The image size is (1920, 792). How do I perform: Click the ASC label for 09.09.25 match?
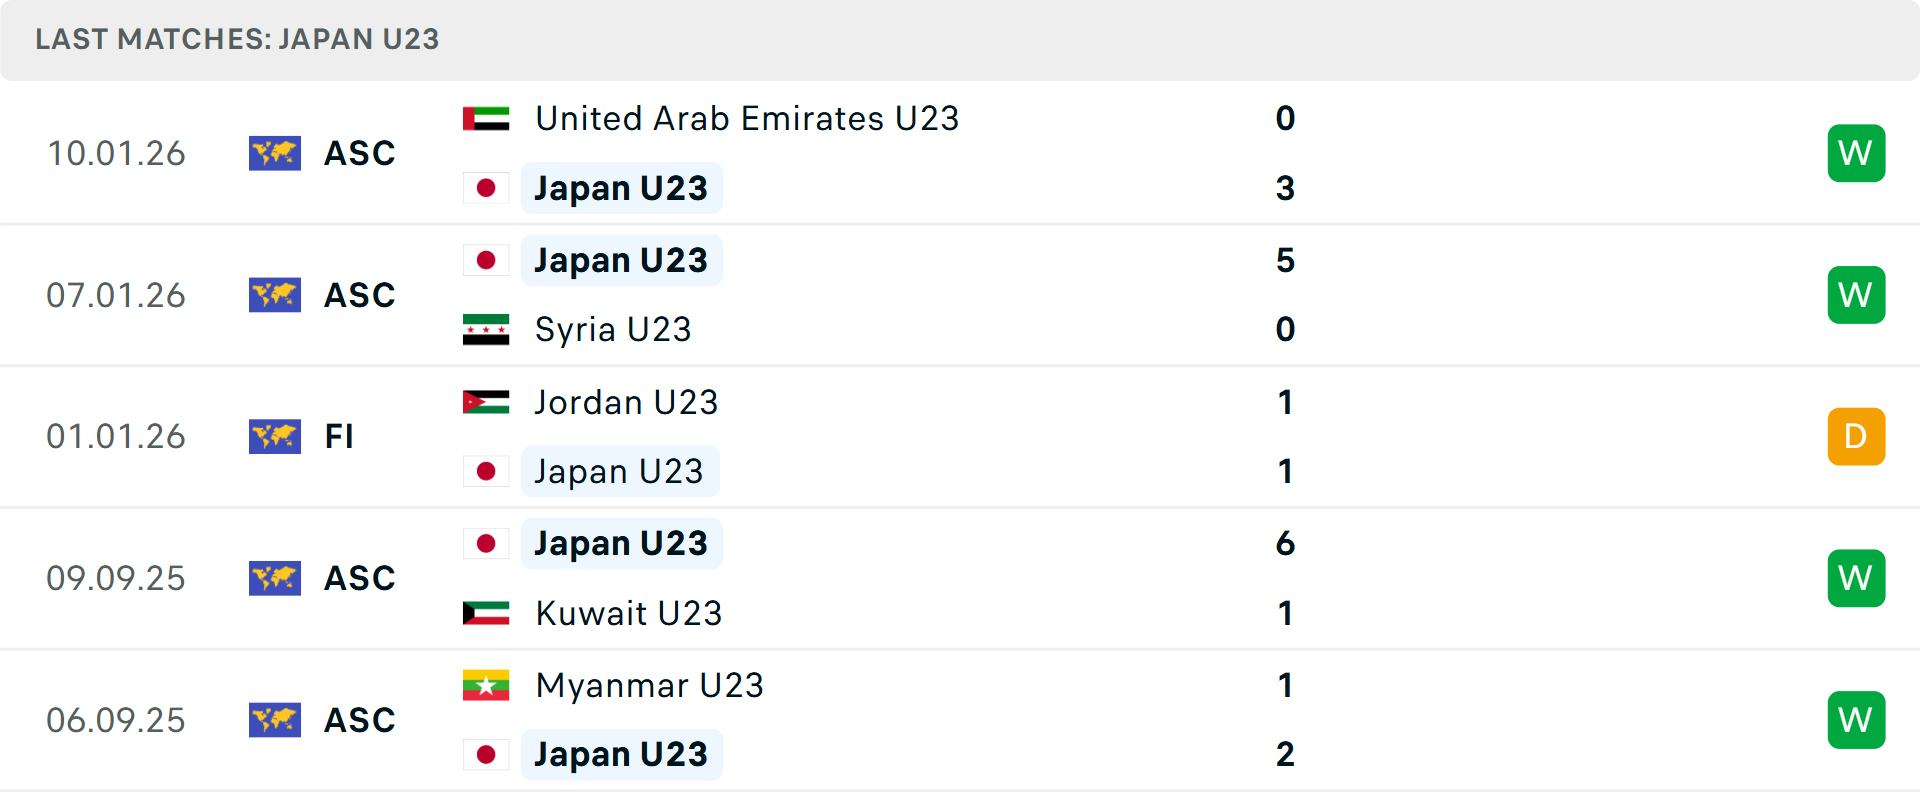[360, 578]
